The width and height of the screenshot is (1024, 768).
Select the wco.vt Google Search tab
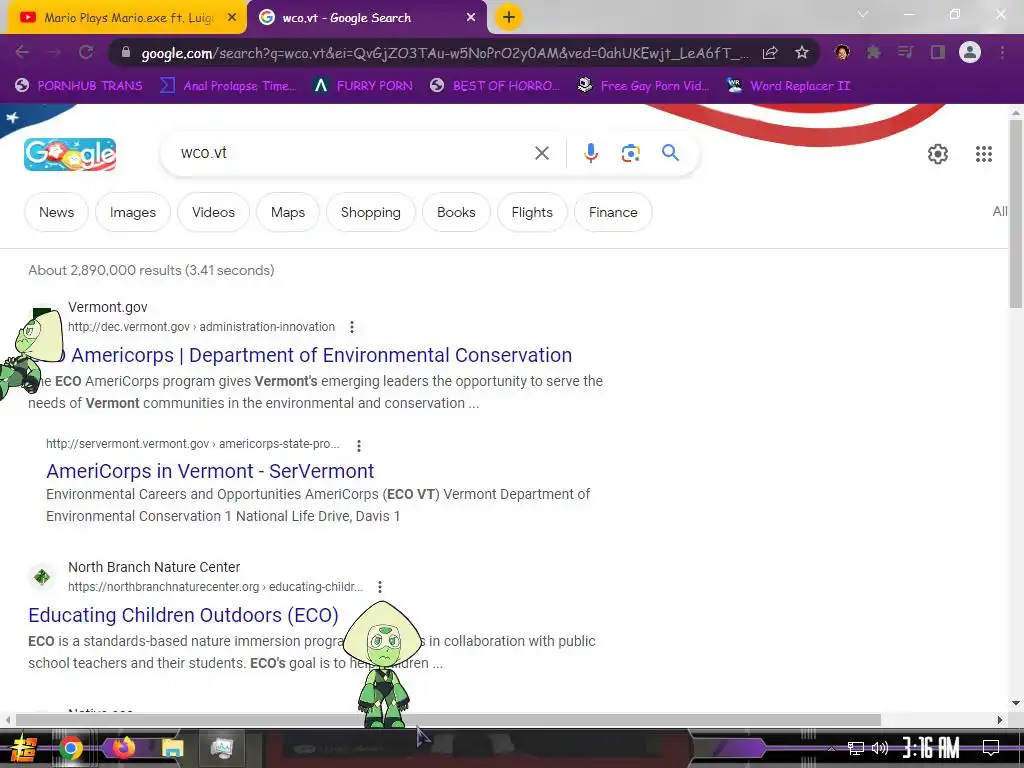368,18
